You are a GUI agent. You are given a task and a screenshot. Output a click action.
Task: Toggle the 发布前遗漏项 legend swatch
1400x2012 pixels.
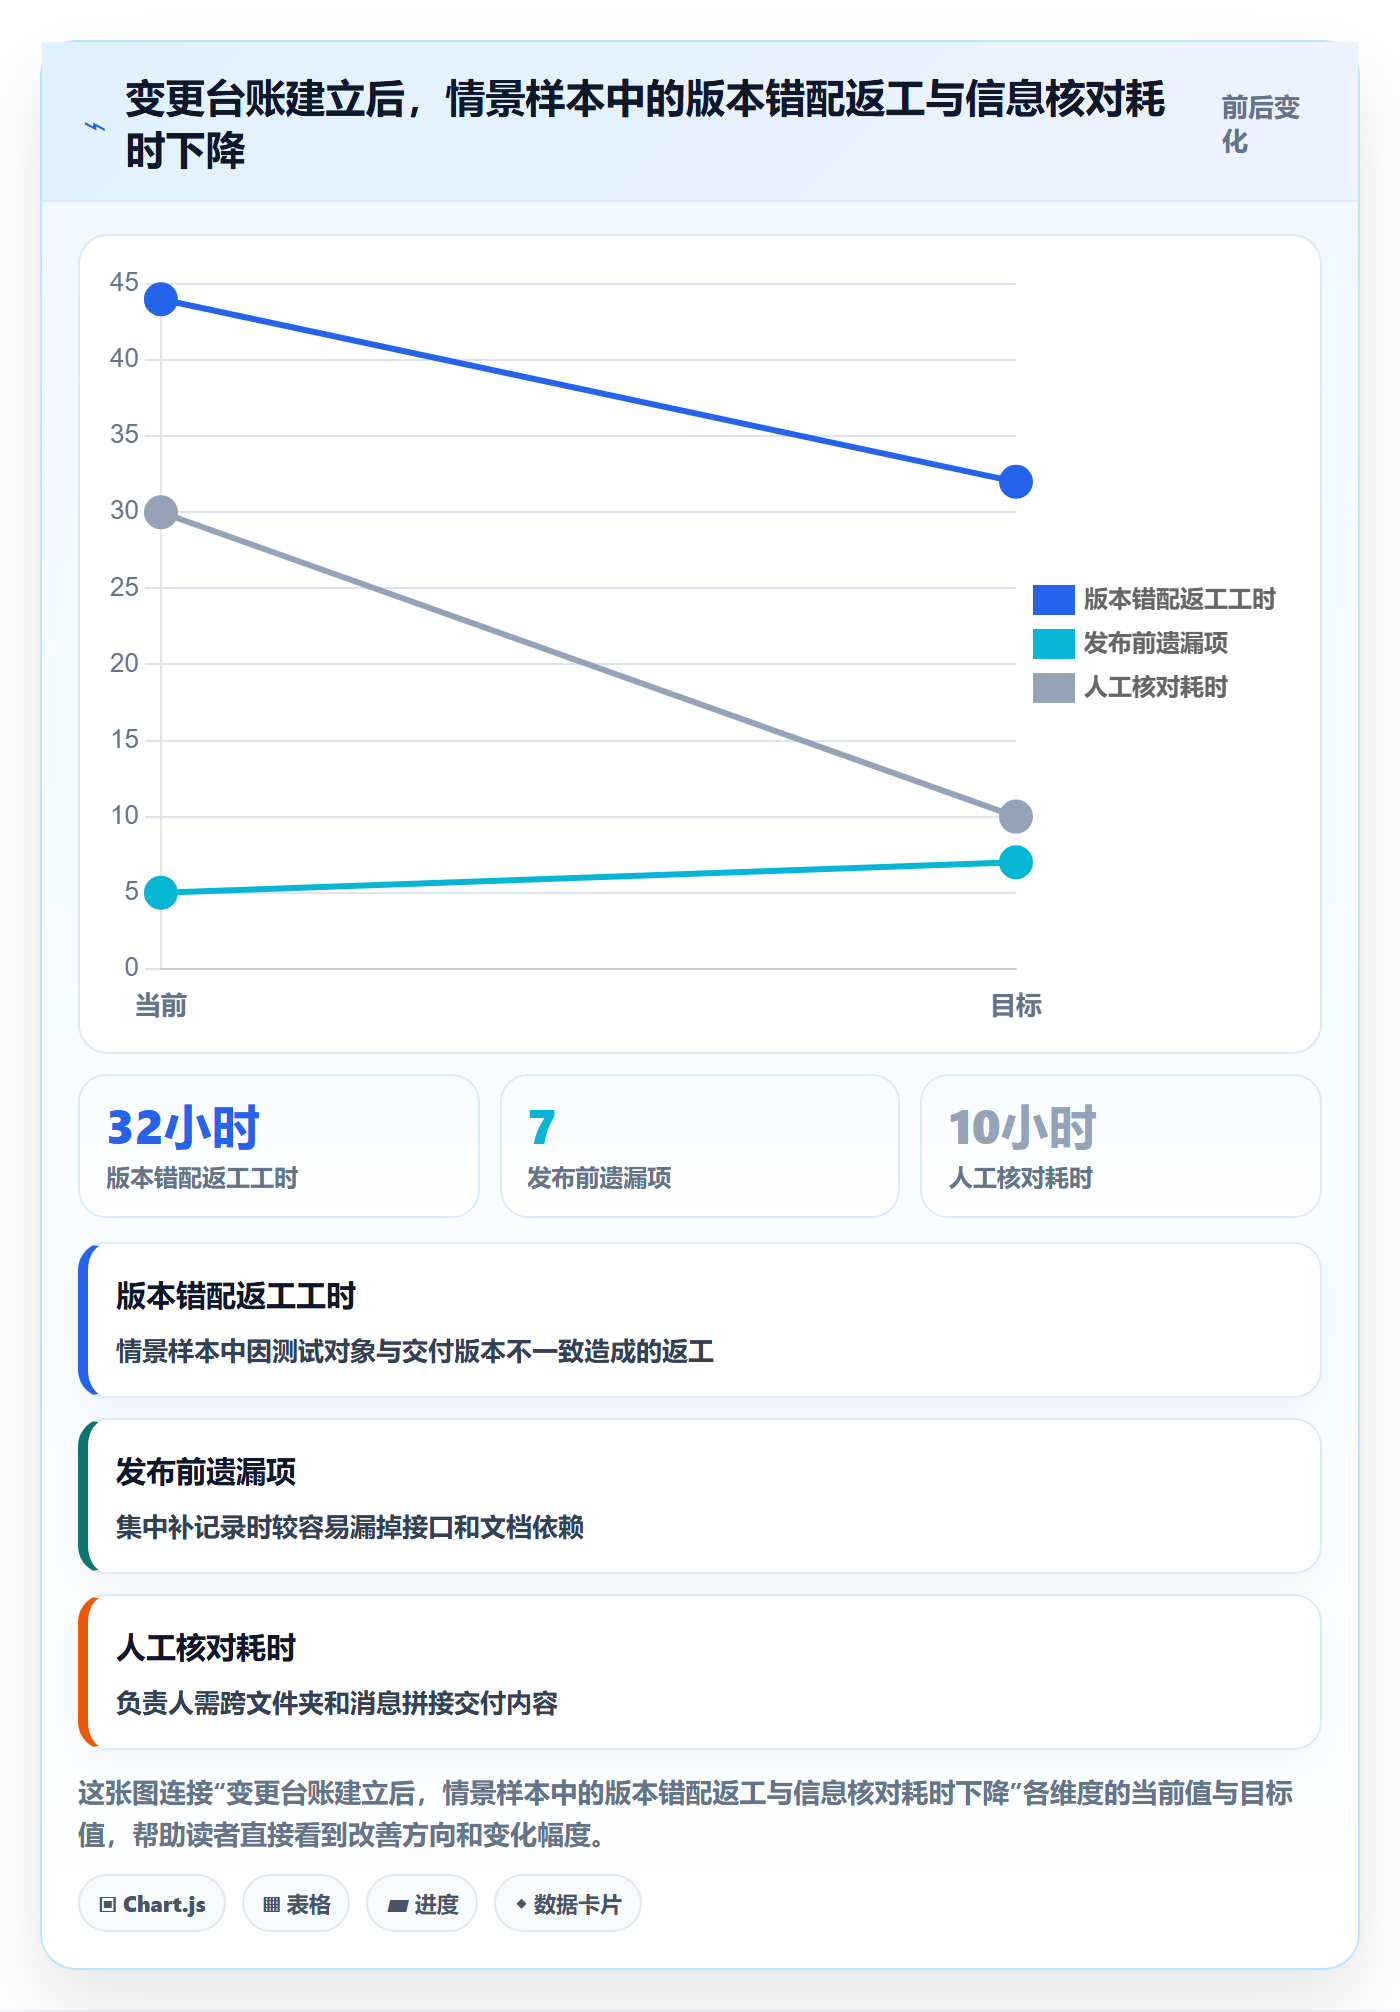(1053, 643)
